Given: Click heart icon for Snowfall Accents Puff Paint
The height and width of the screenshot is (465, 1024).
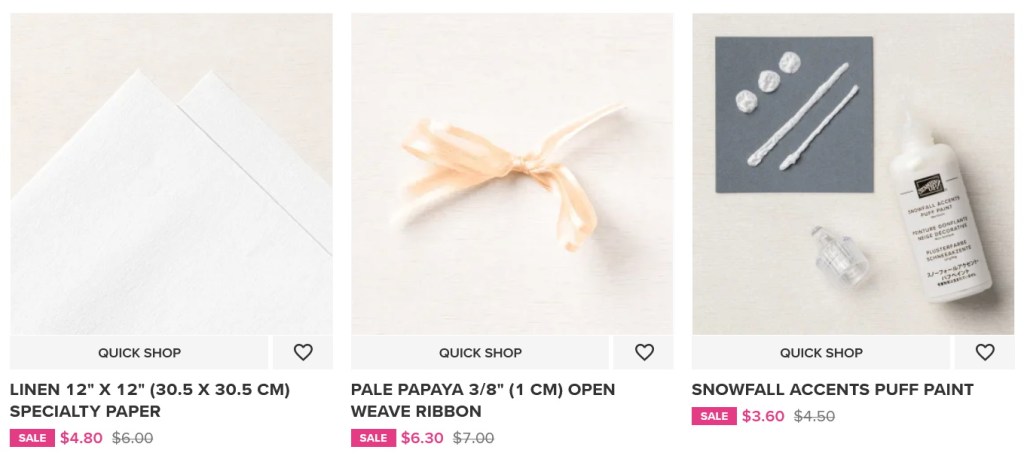Looking at the screenshot, I should pos(985,353).
